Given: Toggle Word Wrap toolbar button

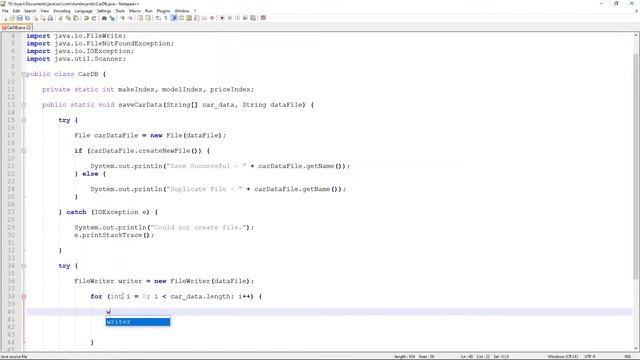Looking at the screenshot, I should point(158,18).
